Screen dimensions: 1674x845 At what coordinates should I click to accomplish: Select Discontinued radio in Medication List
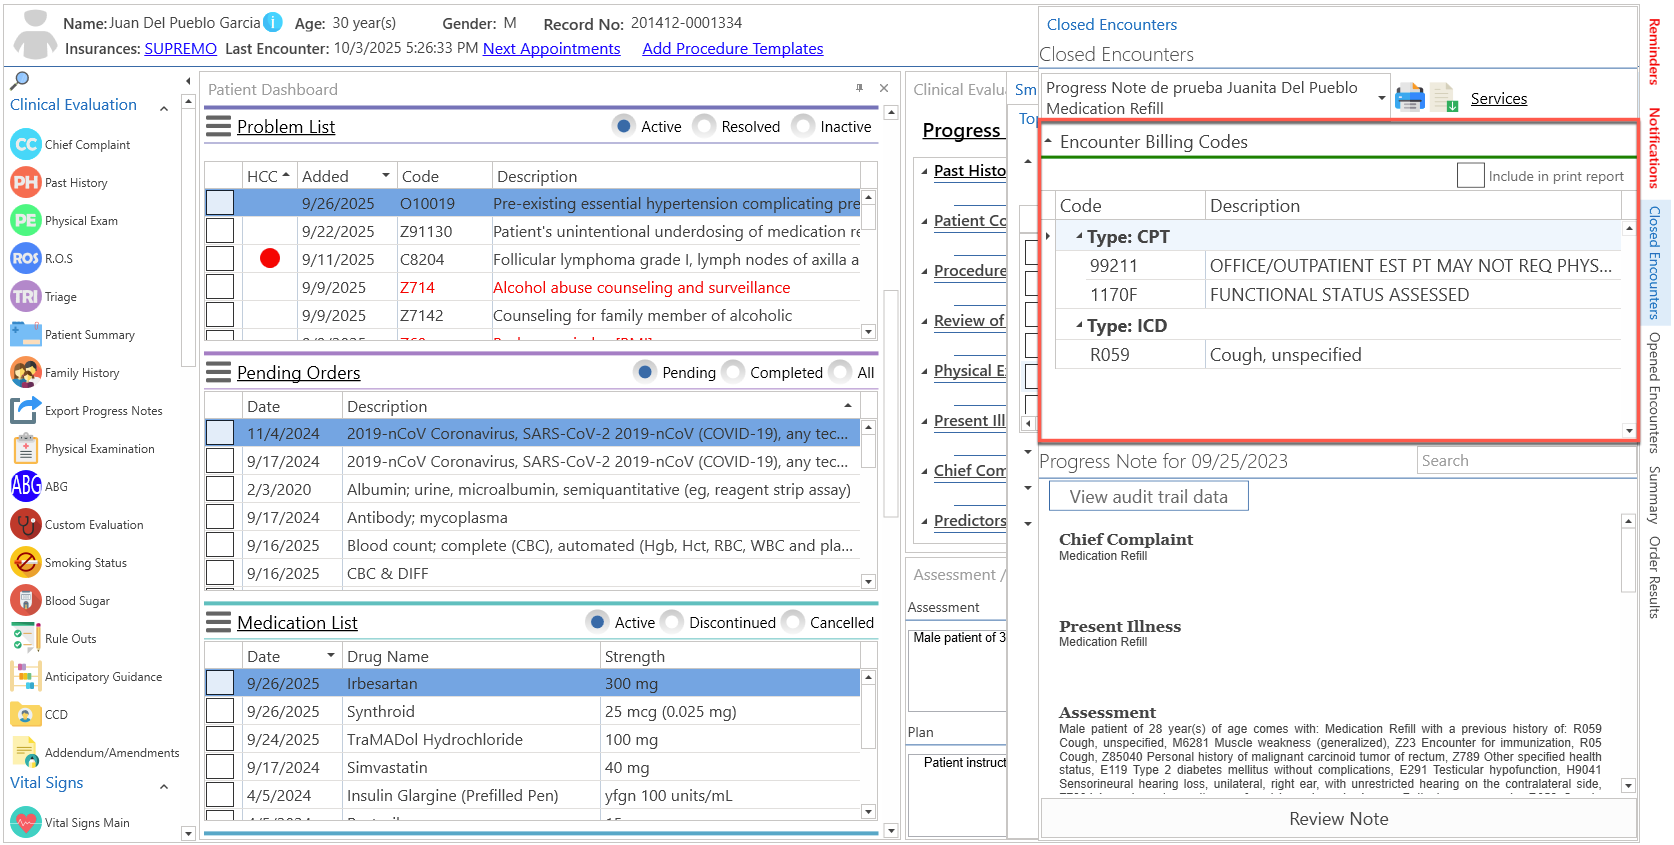point(672,622)
